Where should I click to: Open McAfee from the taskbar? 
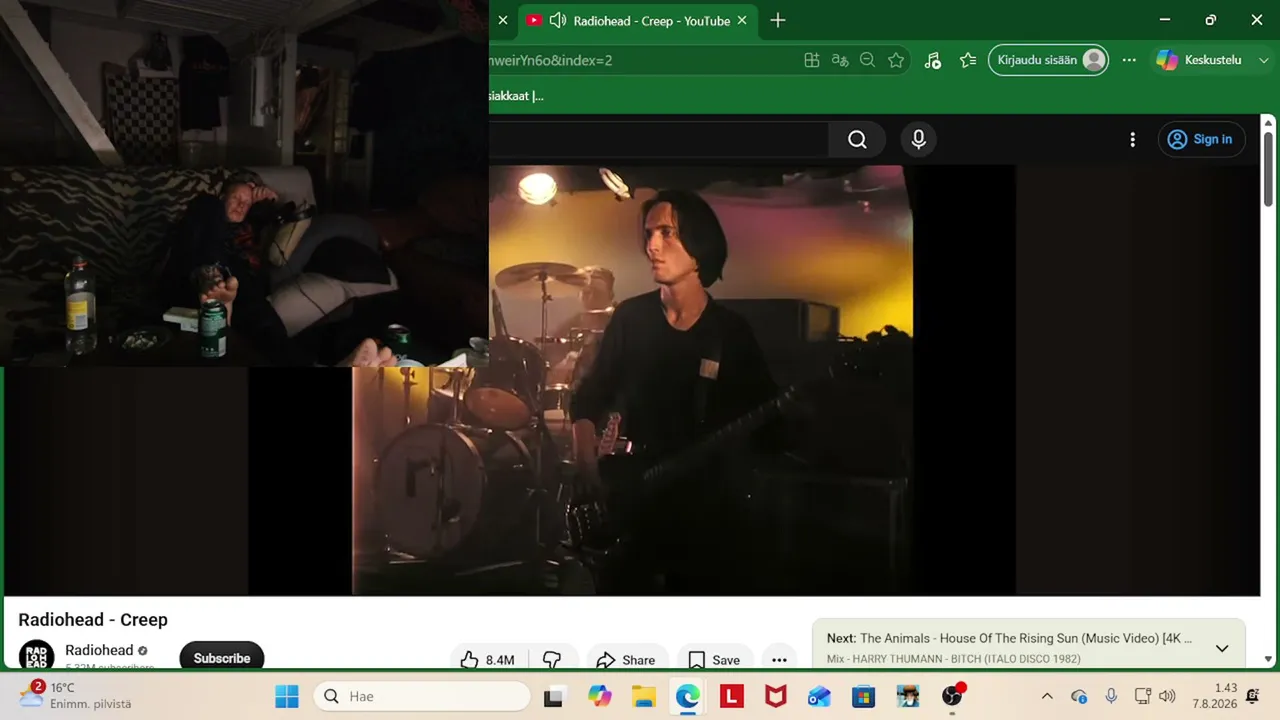(x=775, y=696)
